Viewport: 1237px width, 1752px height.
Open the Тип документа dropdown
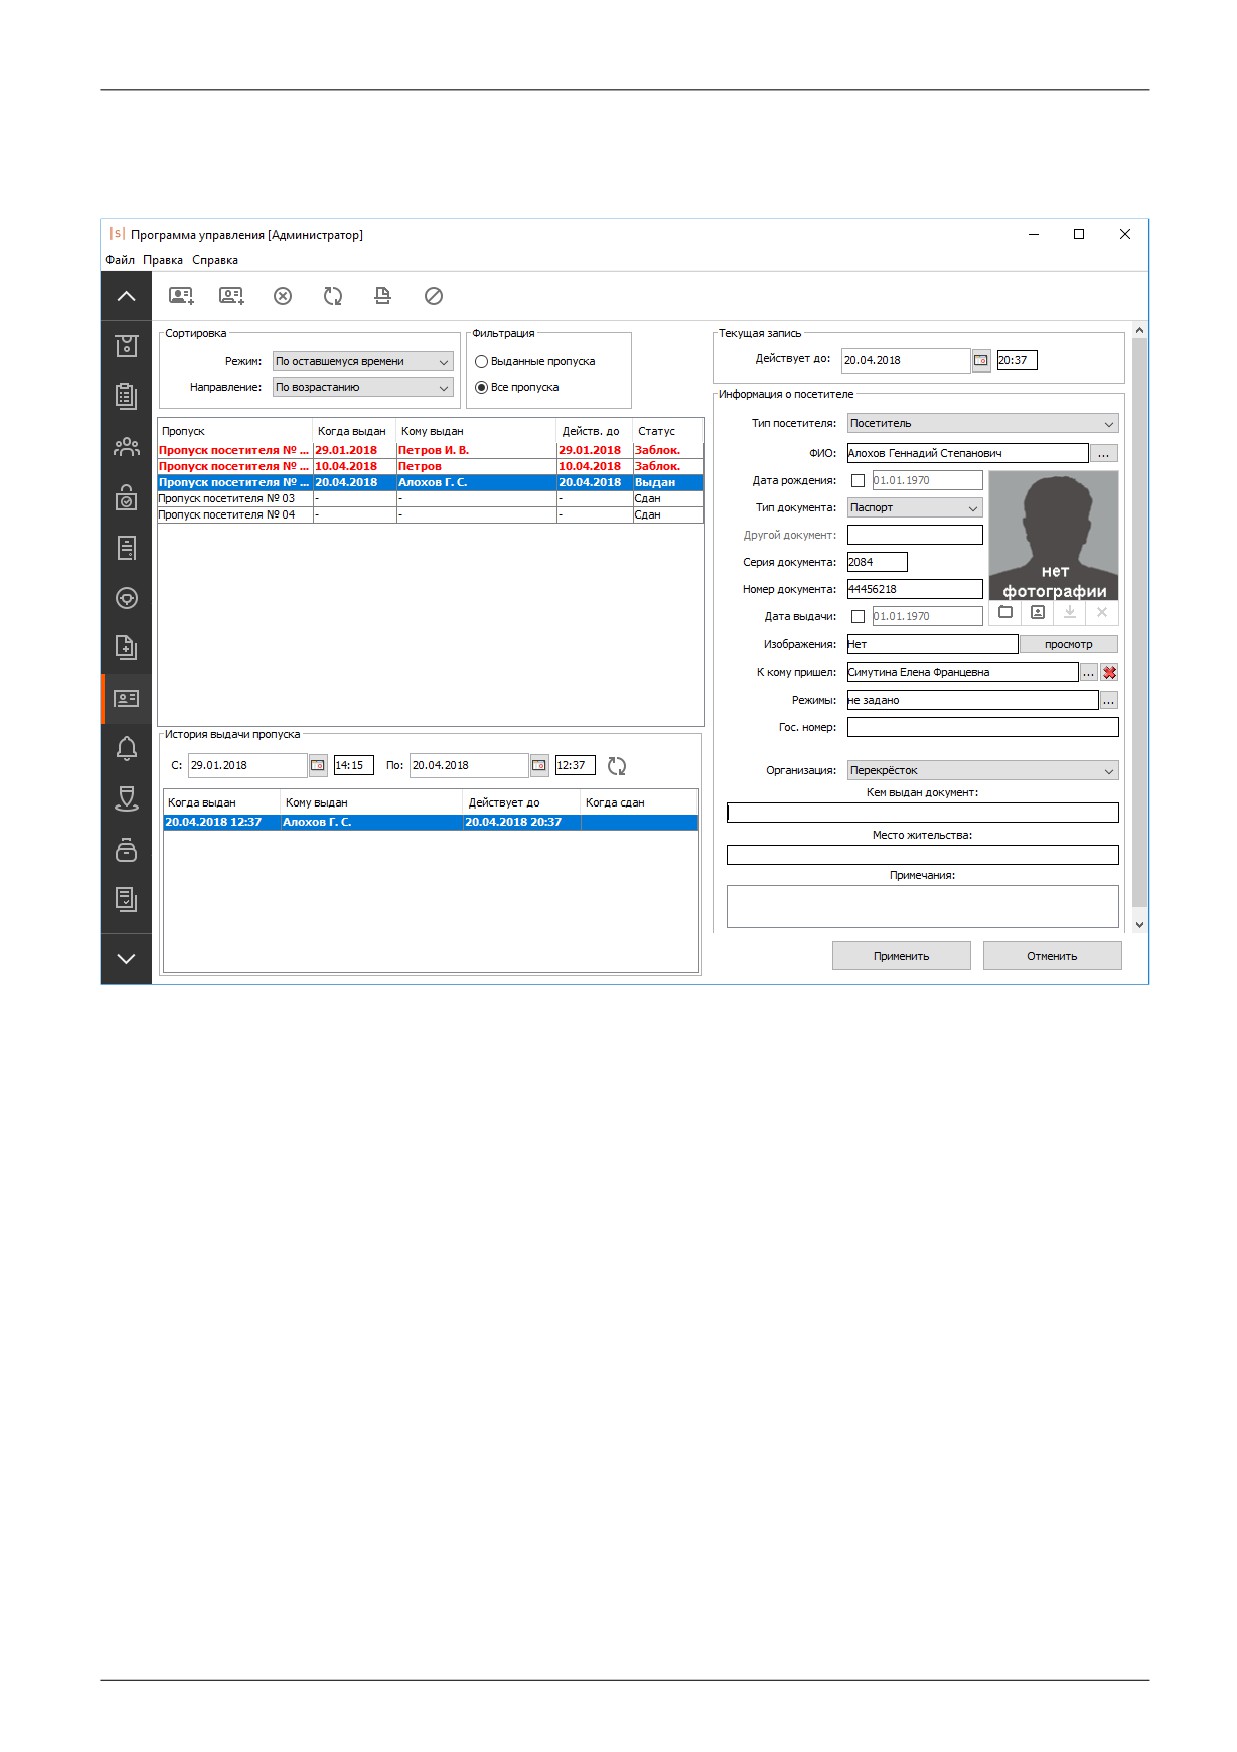[x=915, y=507]
